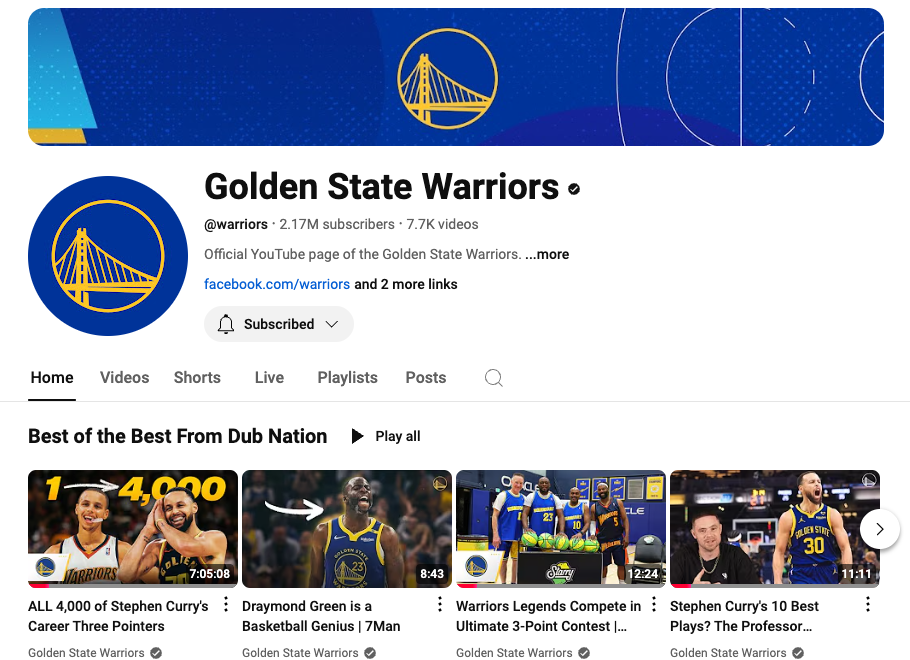
Task: Click the channel name under the Warriors Legends video
Action: (x=514, y=653)
